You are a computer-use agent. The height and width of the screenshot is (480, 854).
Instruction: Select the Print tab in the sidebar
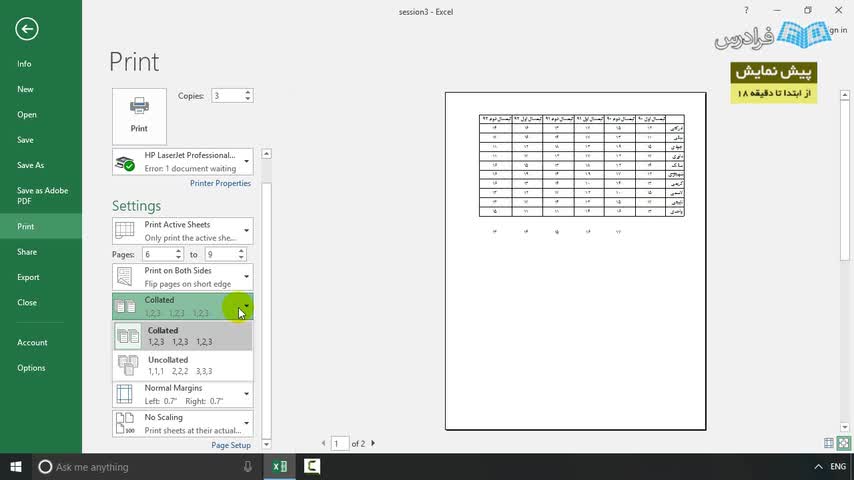pos(41,226)
